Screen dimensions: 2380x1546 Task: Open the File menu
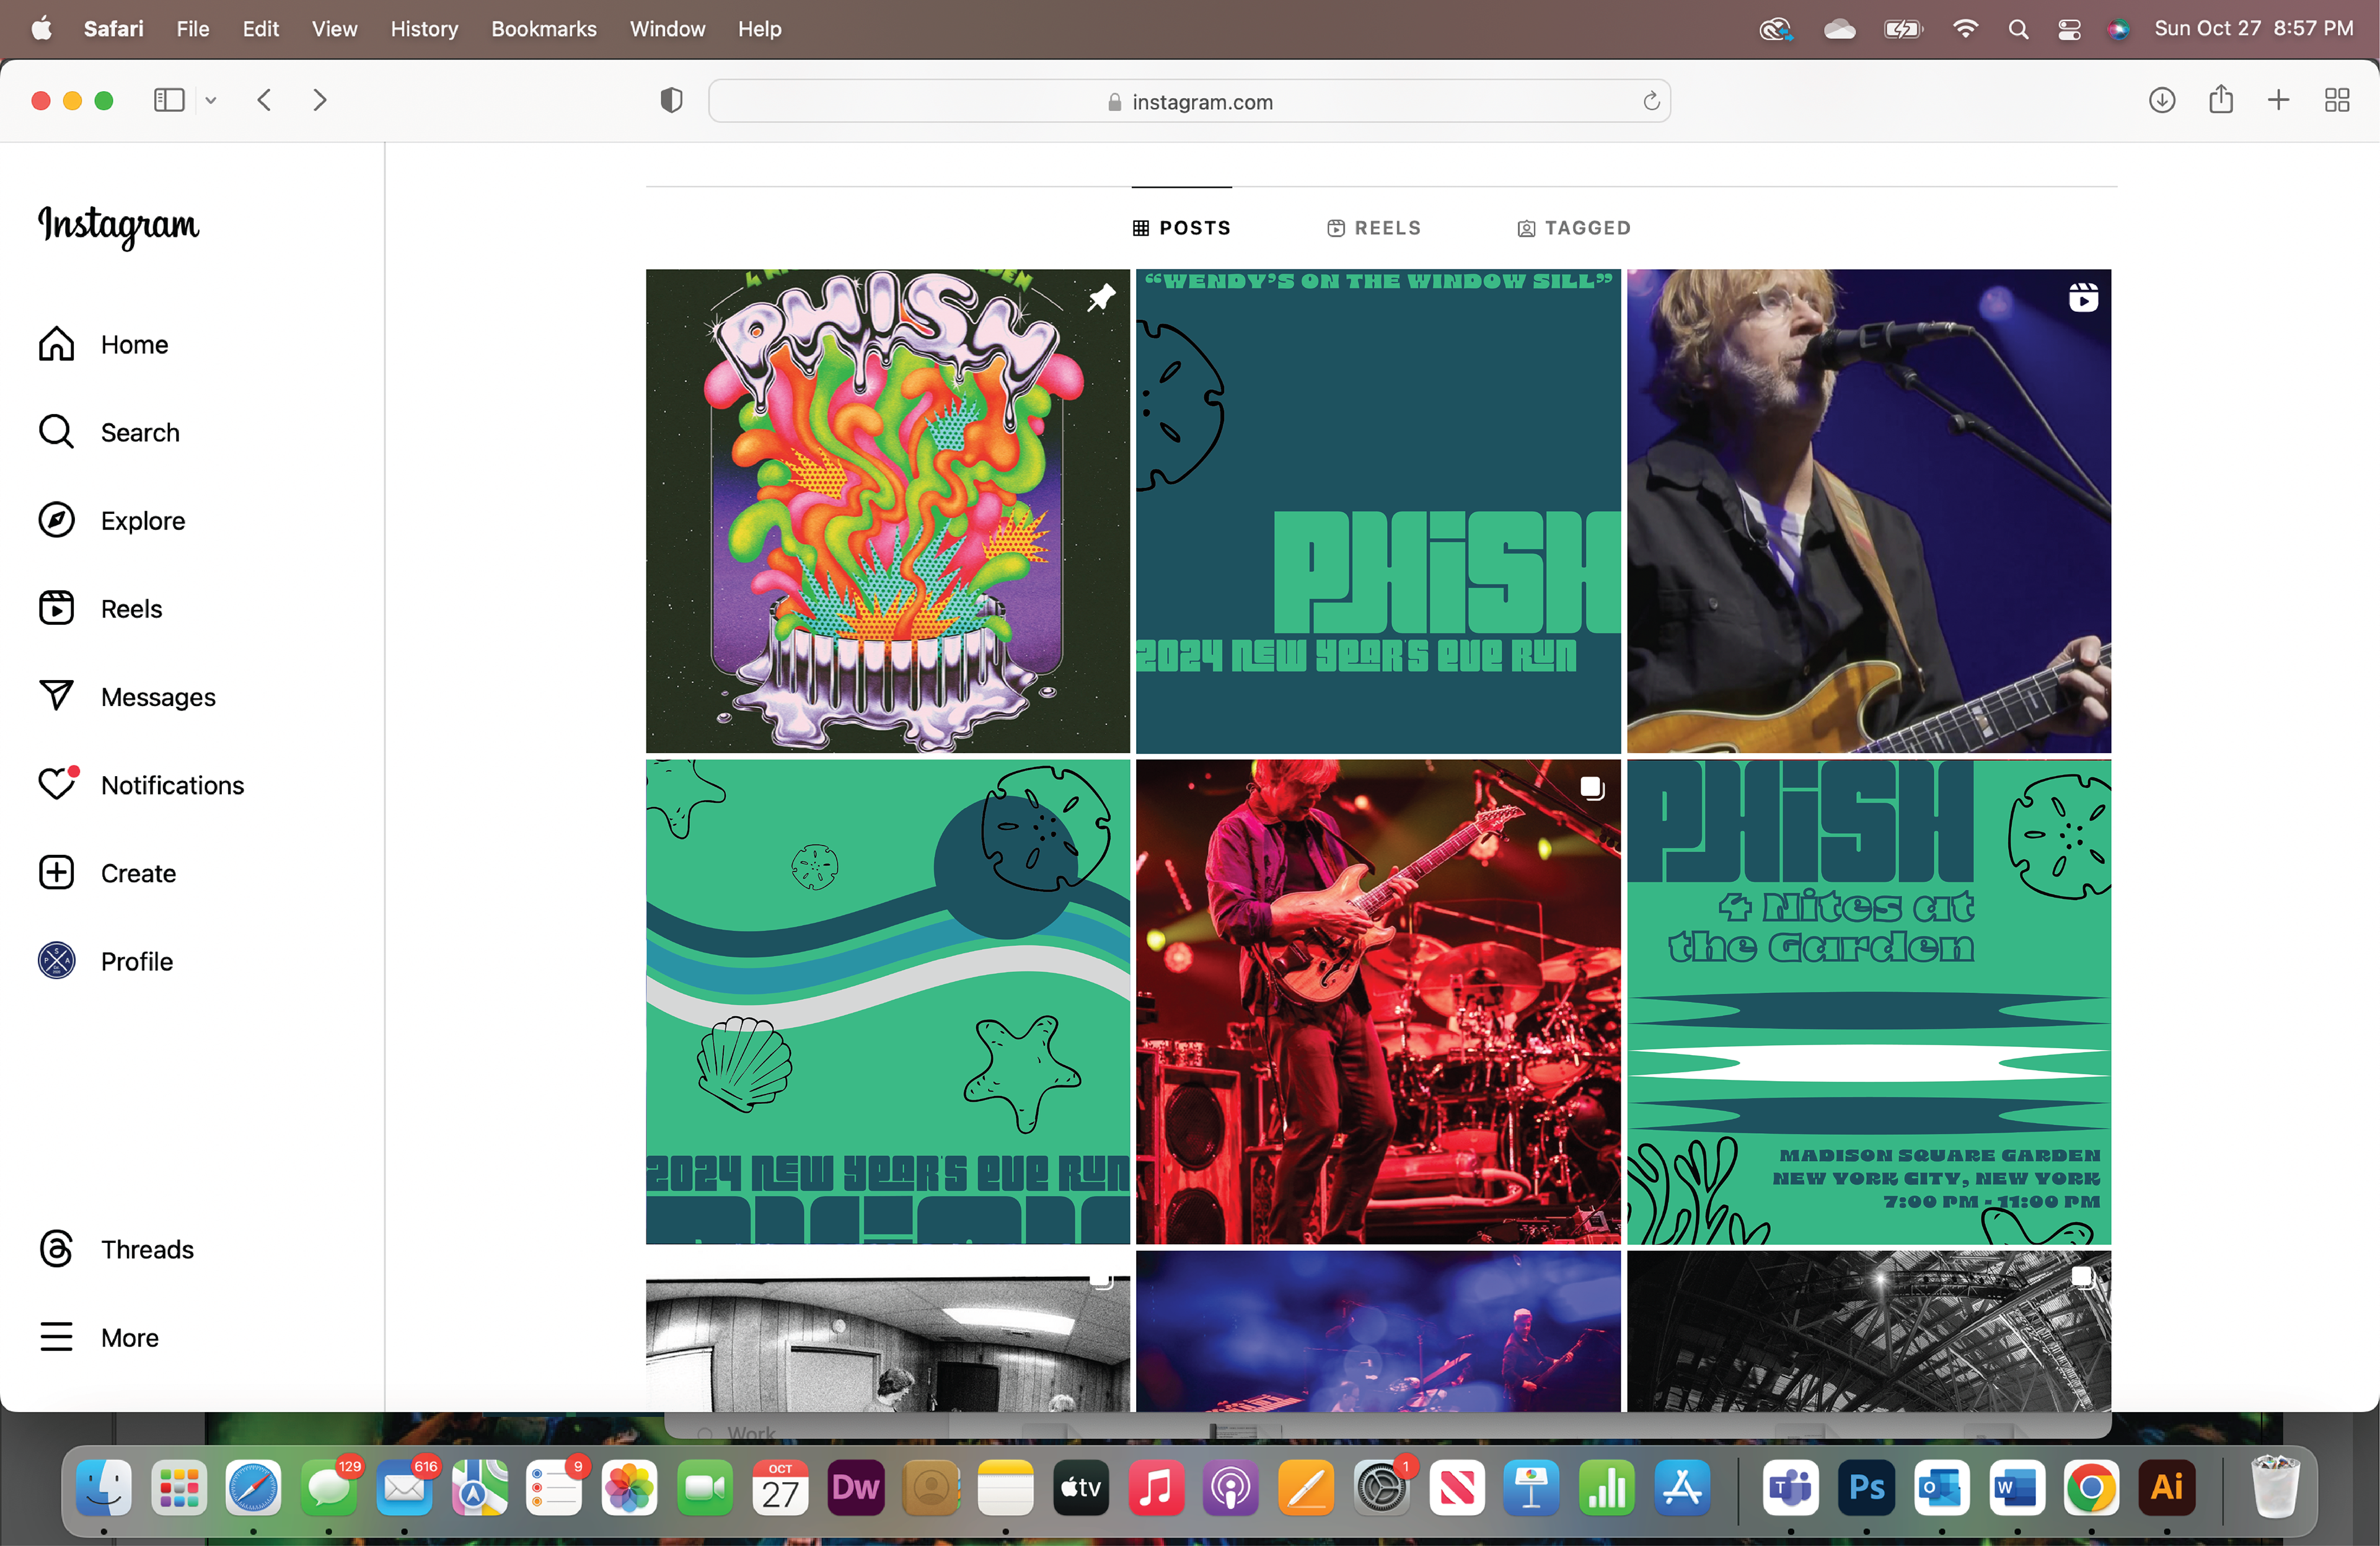click(x=192, y=29)
